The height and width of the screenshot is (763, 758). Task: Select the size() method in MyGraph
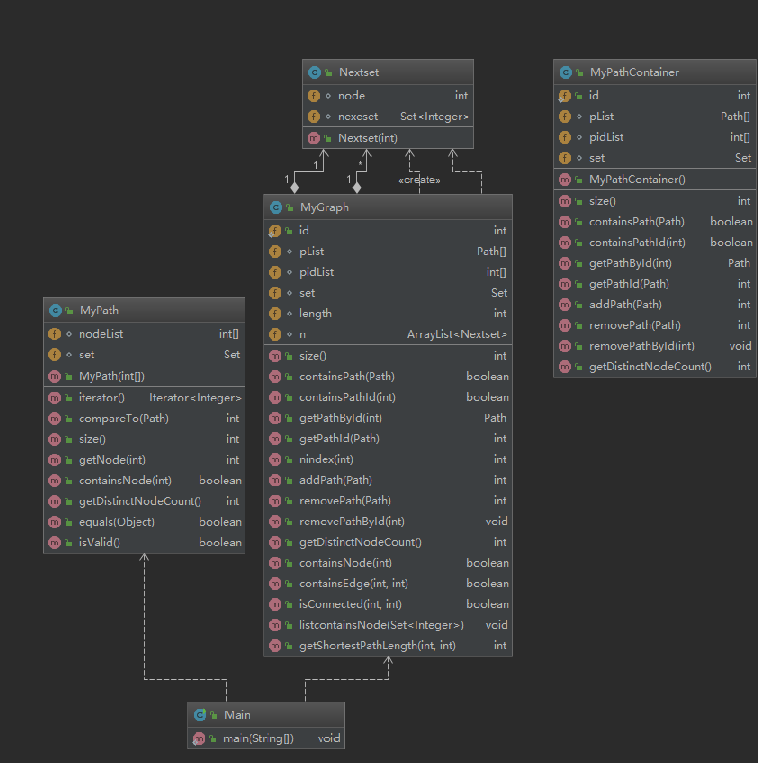click(x=313, y=356)
